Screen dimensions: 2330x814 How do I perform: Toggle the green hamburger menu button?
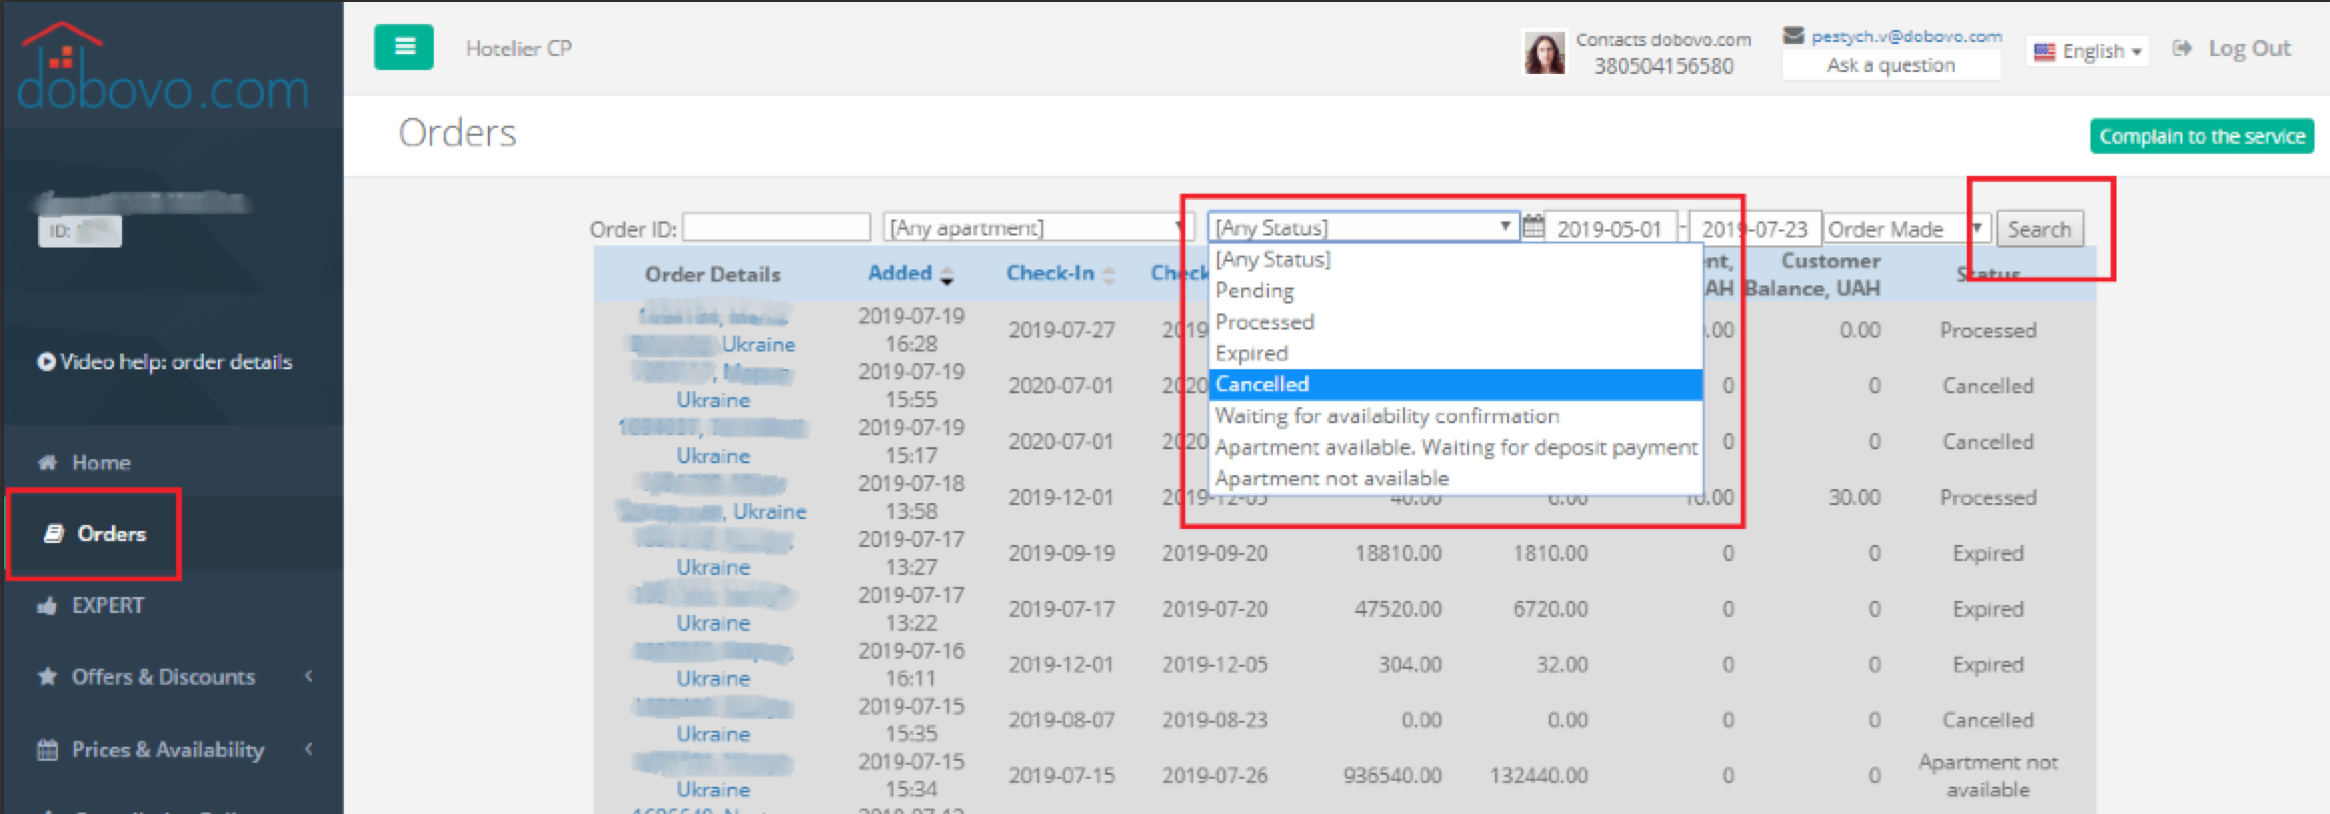pyautogui.click(x=404, y=47)
